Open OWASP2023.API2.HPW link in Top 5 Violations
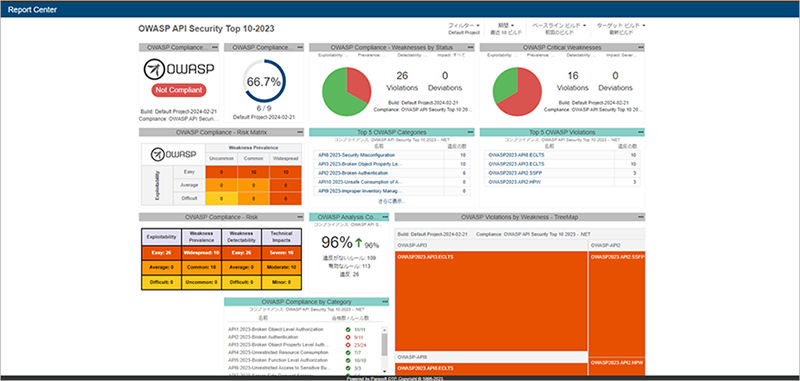The height and width of the screenshot is (381, 800). pyautogui.click(x=513, y=182)
